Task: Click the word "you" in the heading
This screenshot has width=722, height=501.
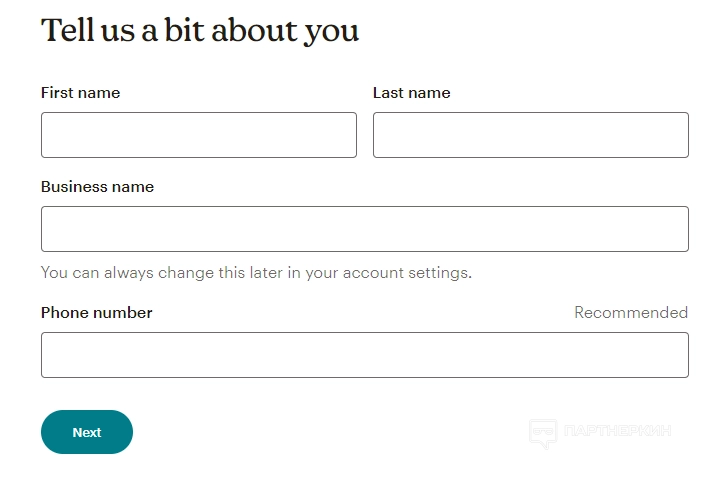Action: coord(330,31)
